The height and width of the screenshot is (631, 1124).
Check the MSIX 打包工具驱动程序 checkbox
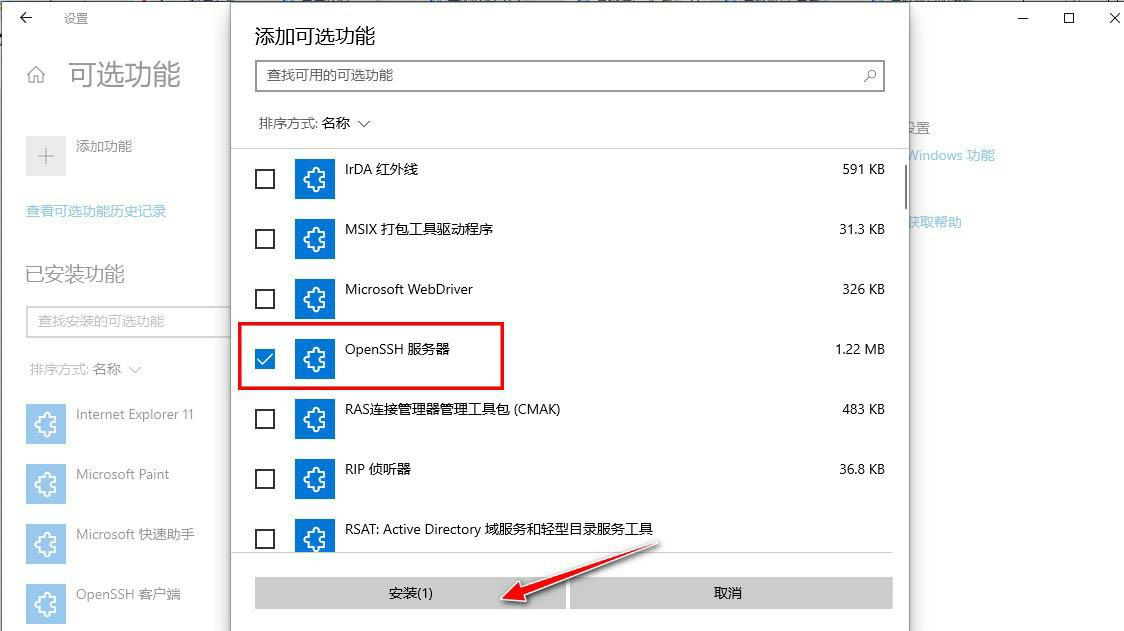tap(265, 239)
